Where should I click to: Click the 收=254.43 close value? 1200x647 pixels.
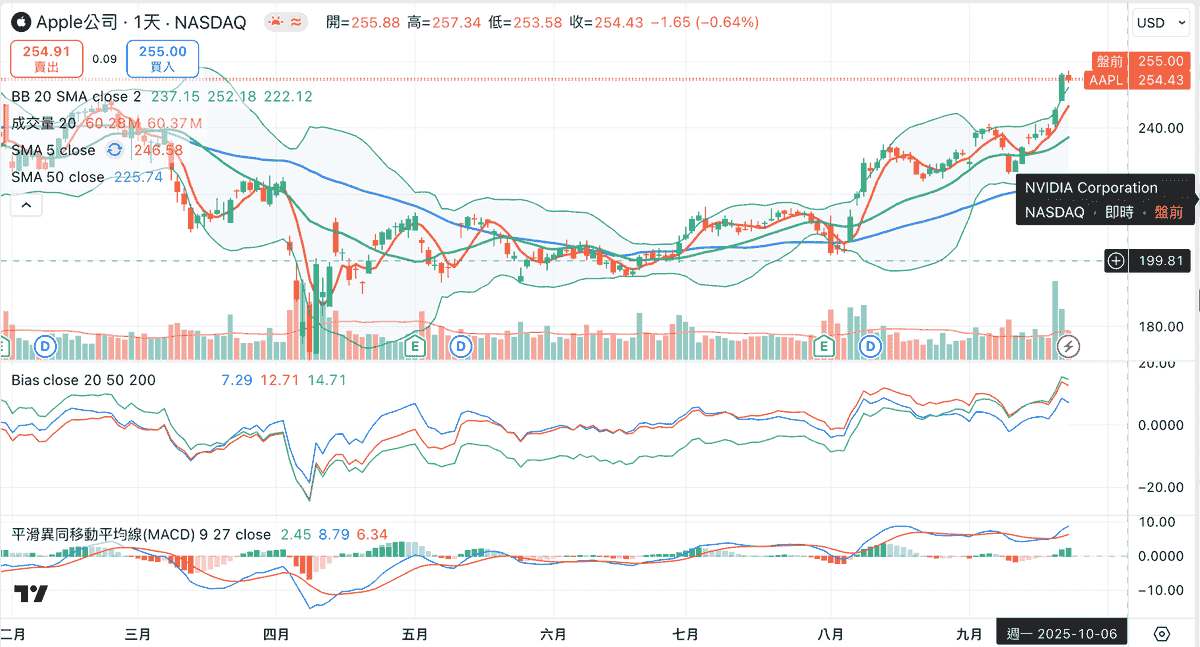(606, 22)
